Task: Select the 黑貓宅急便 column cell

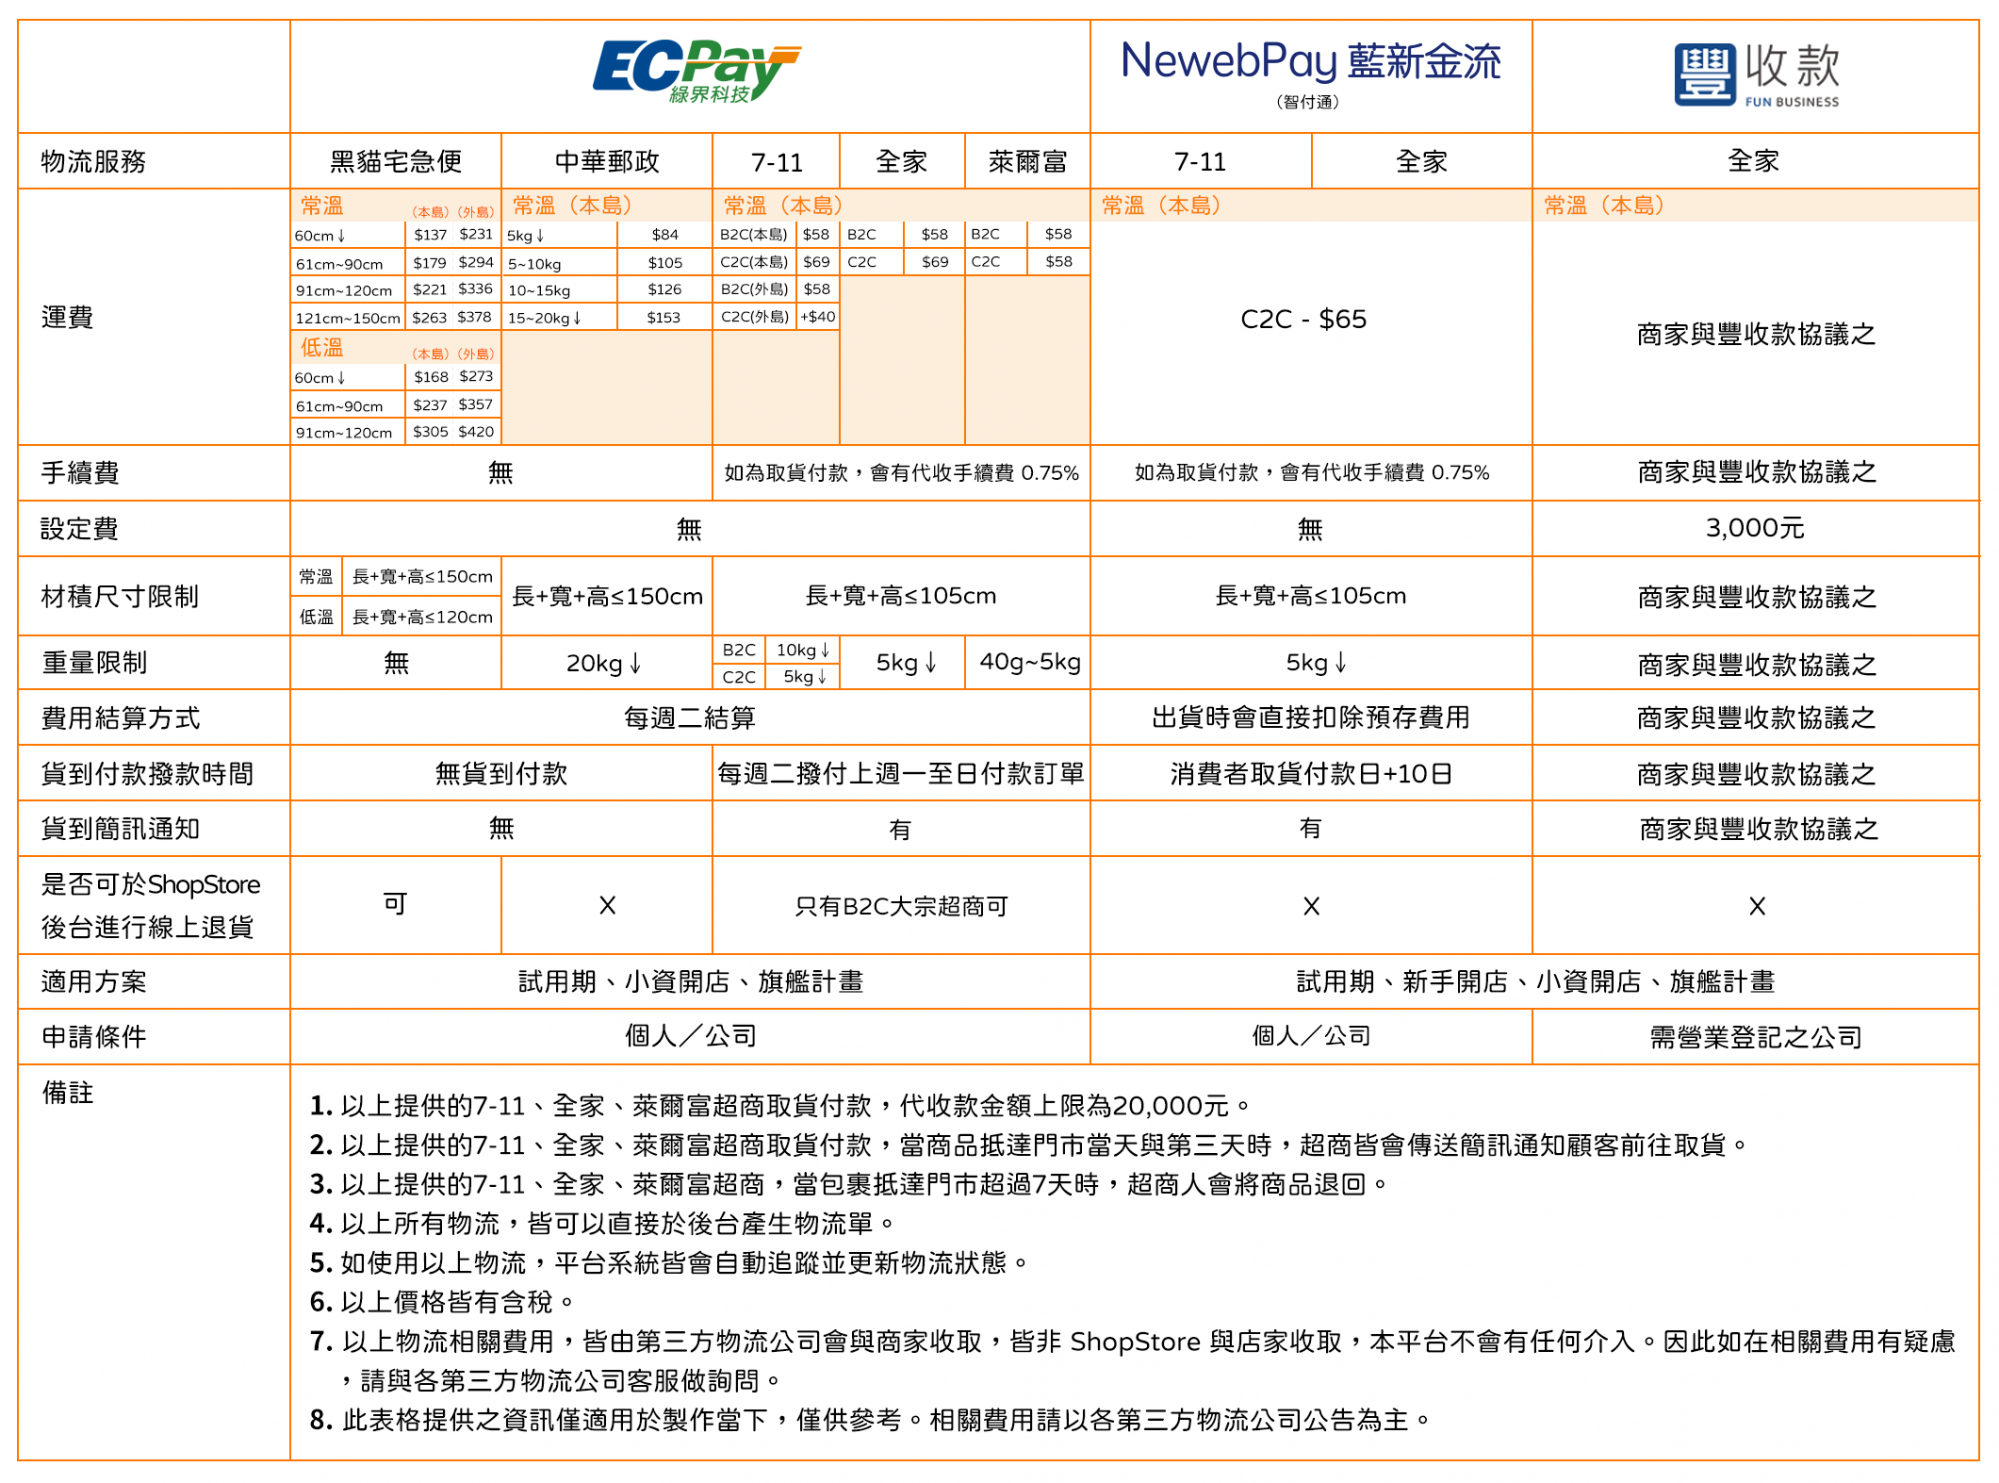Action: (x=396, y=161)
